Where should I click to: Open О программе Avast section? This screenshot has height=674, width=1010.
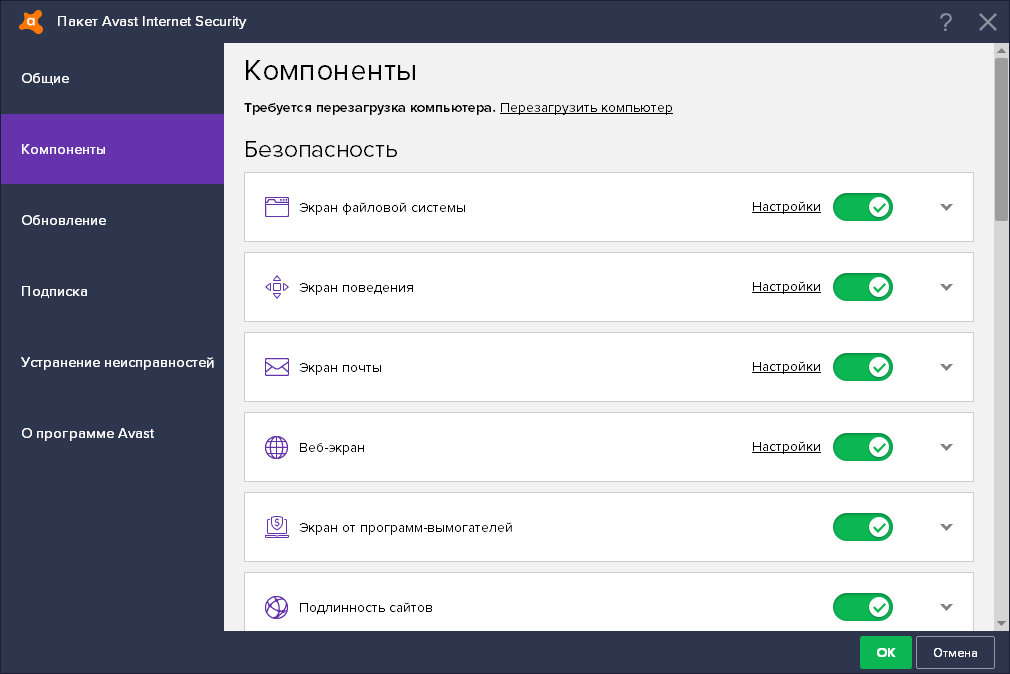[112, 433]
